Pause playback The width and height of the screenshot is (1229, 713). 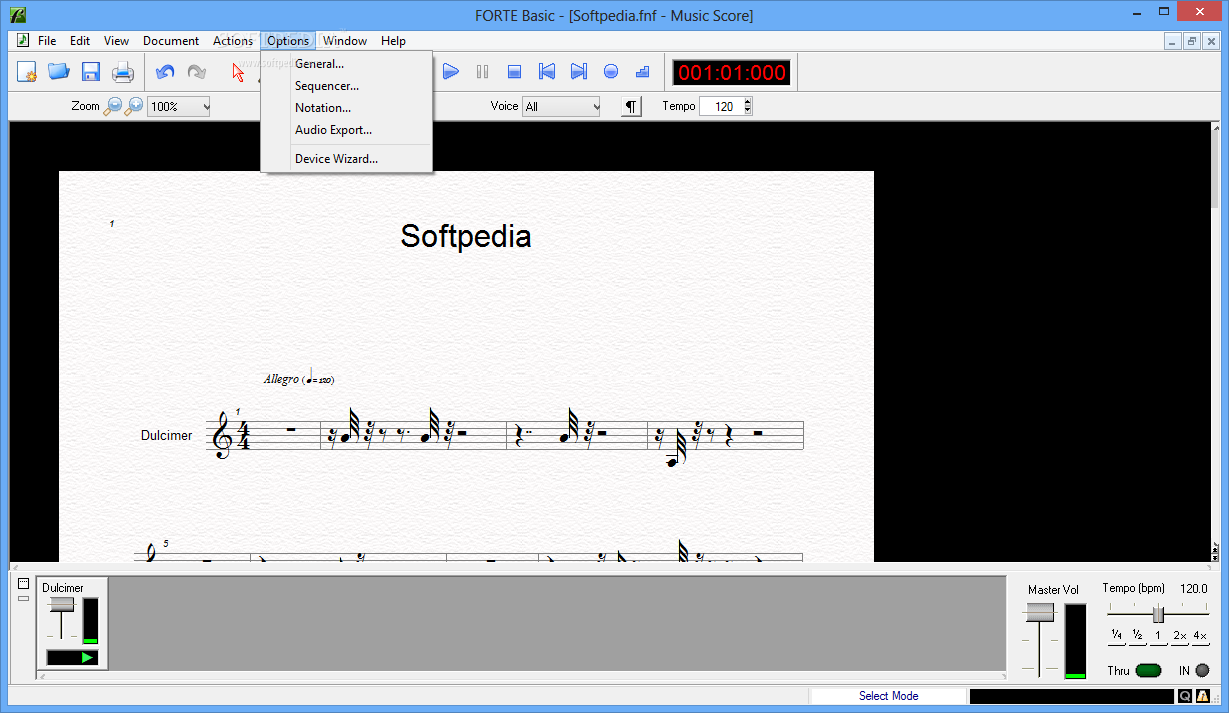(x=483, y=72)
